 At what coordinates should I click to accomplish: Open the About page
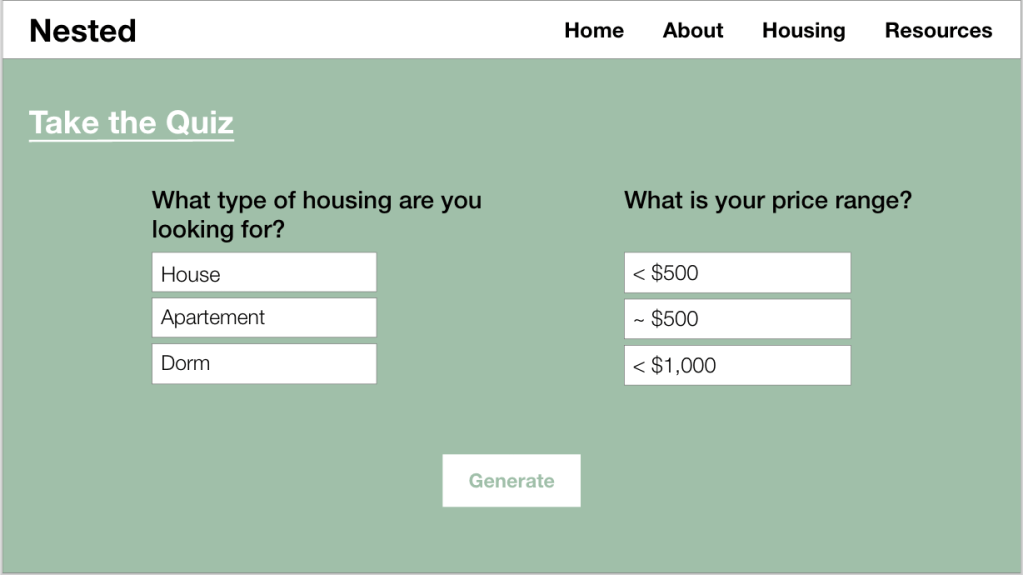pos(692,31)
